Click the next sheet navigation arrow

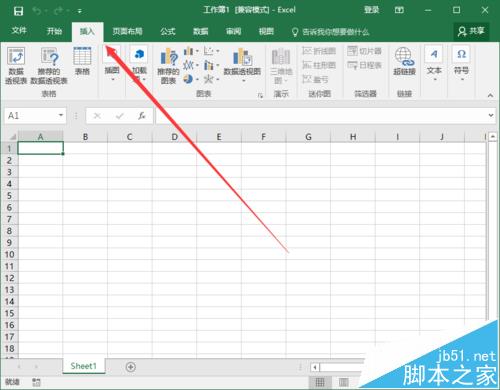pos(36,367)
